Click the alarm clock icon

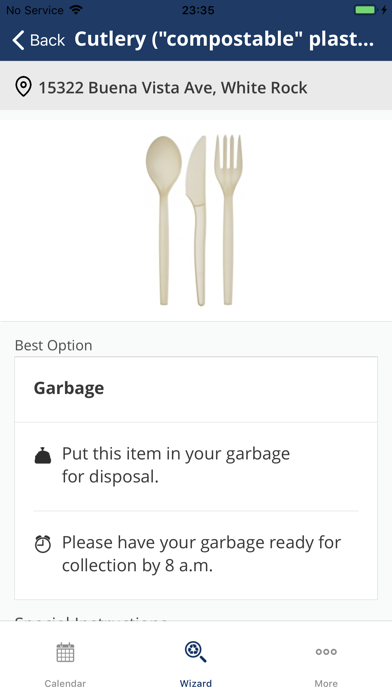point(43,544)
